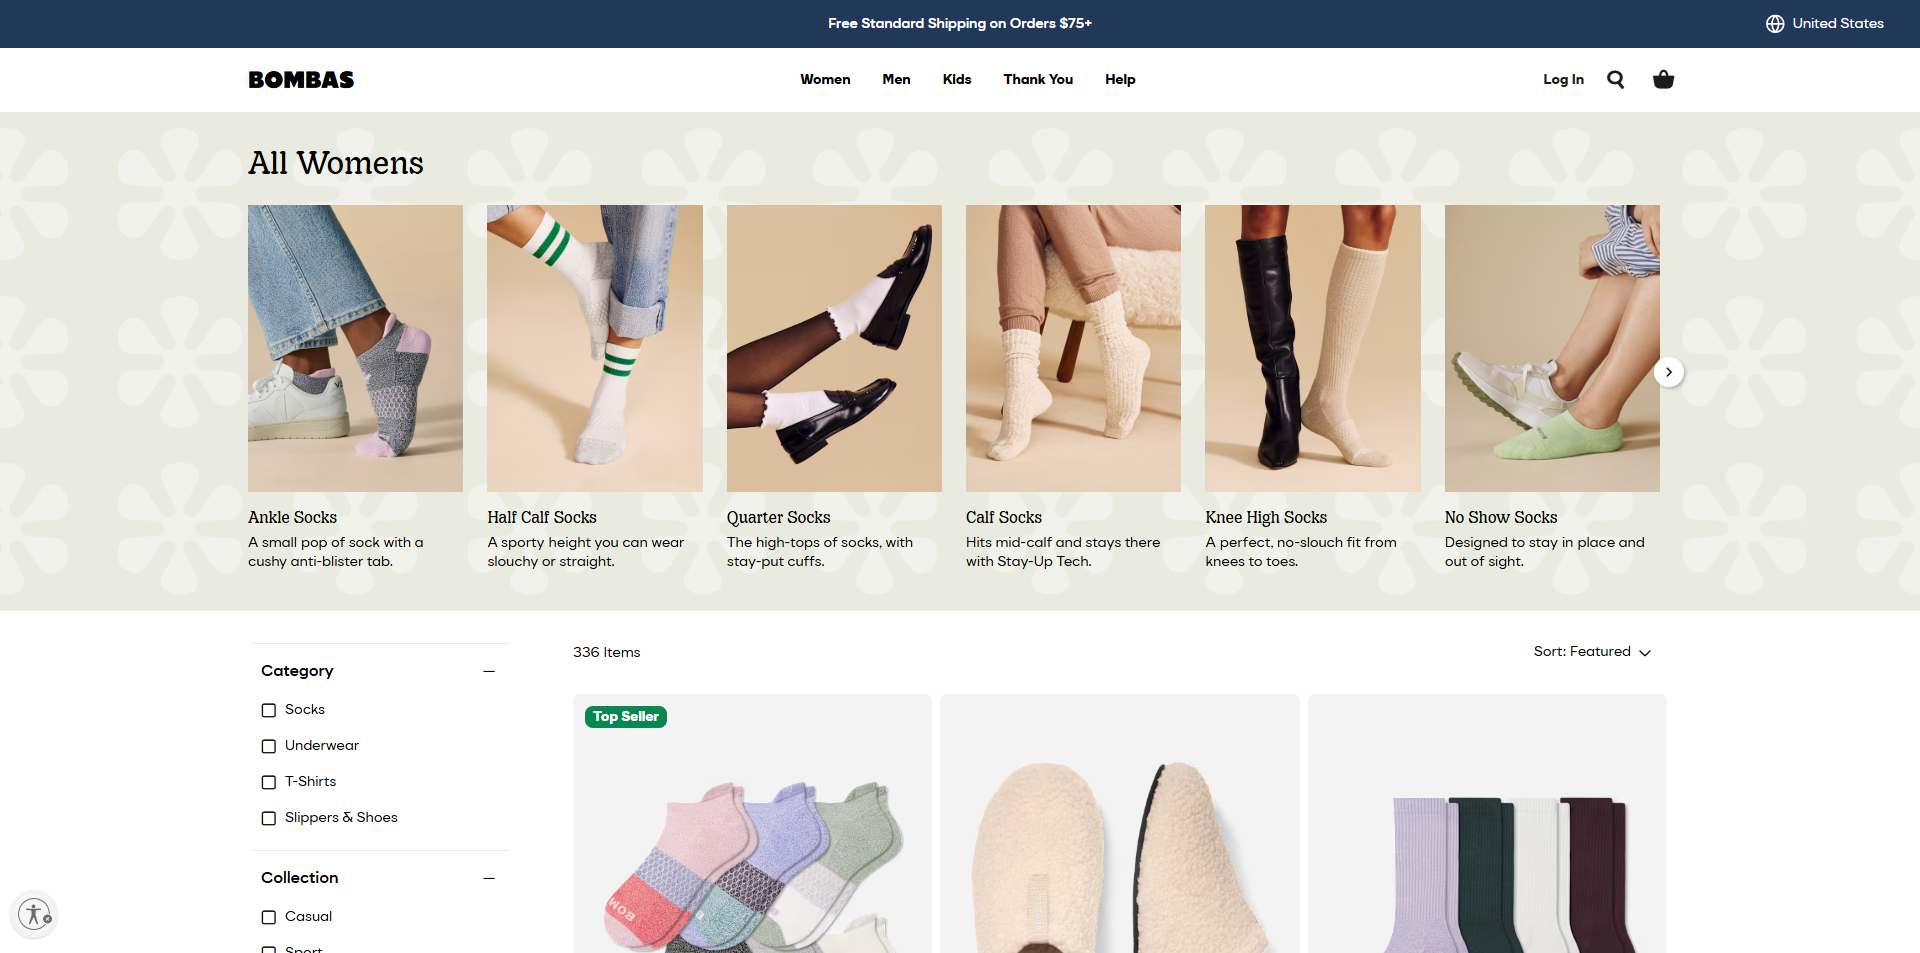Viewport: 1920px width, 953px height.
Task: Collapse the Collection filter section
Action: (x=489, y=878)
